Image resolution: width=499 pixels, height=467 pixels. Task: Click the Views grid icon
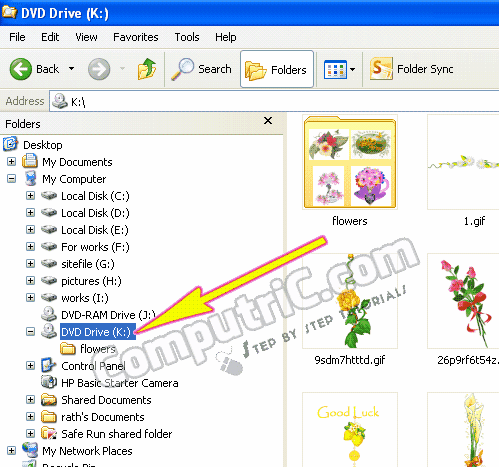click(x=335, y=69)
